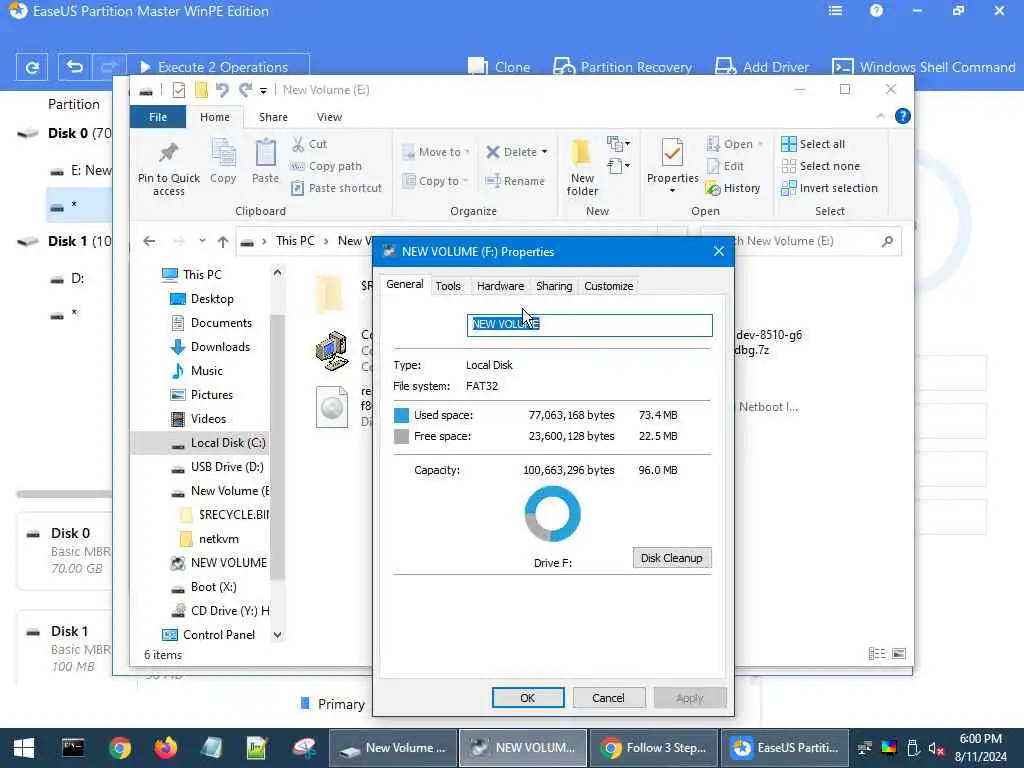The height and width of the screenshot is (768, 1024).
Task: Click the Cut scissors option
Action: [309, 144]
